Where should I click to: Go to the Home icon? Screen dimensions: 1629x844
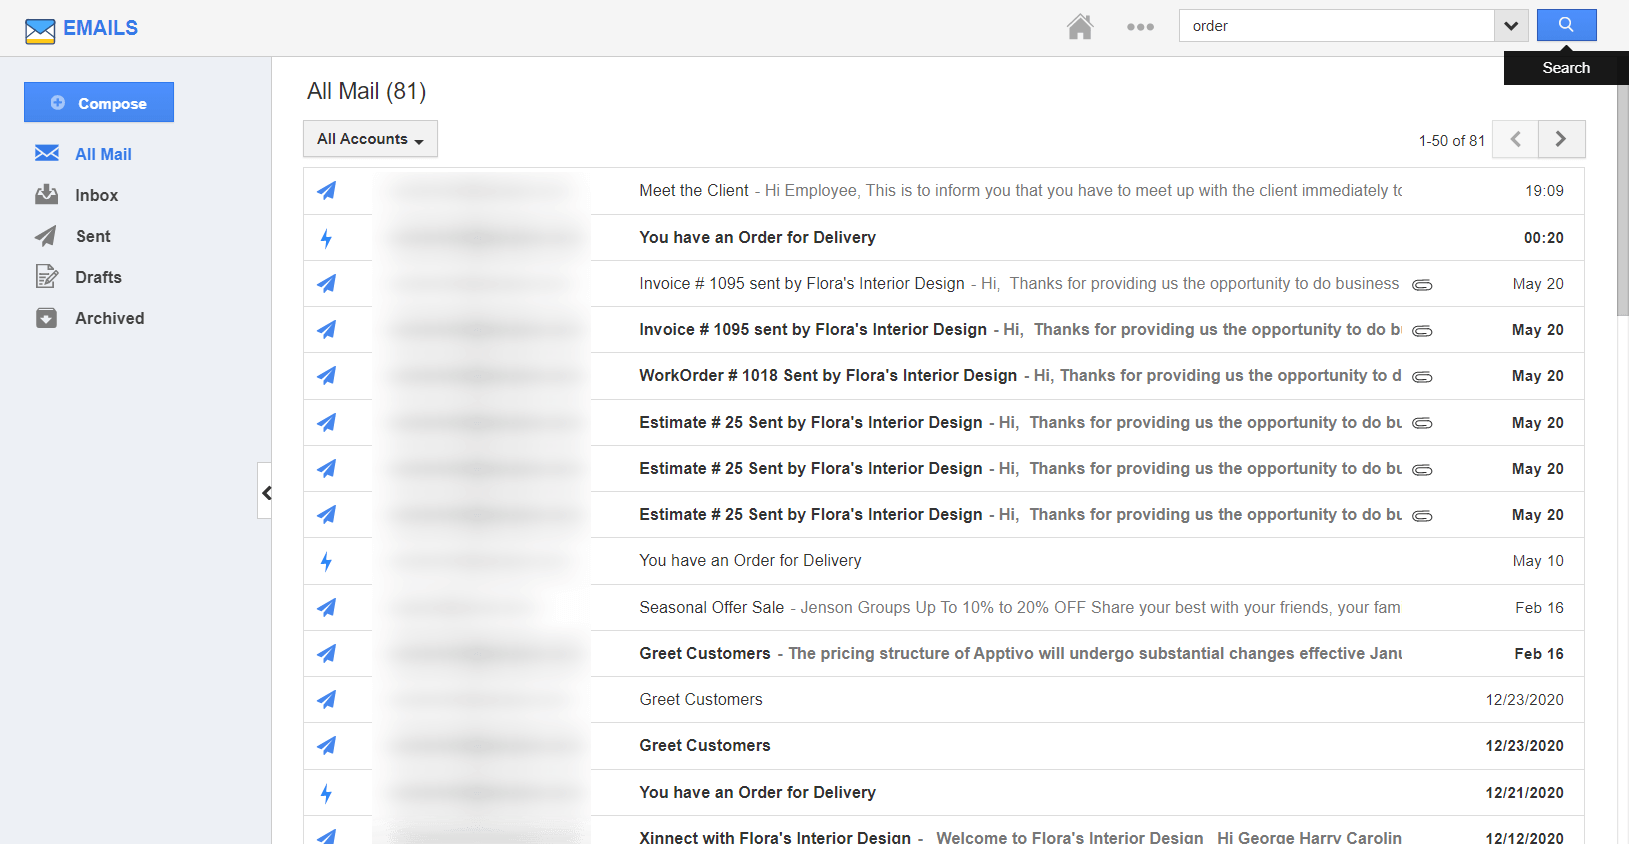(x=1080, y=26)
